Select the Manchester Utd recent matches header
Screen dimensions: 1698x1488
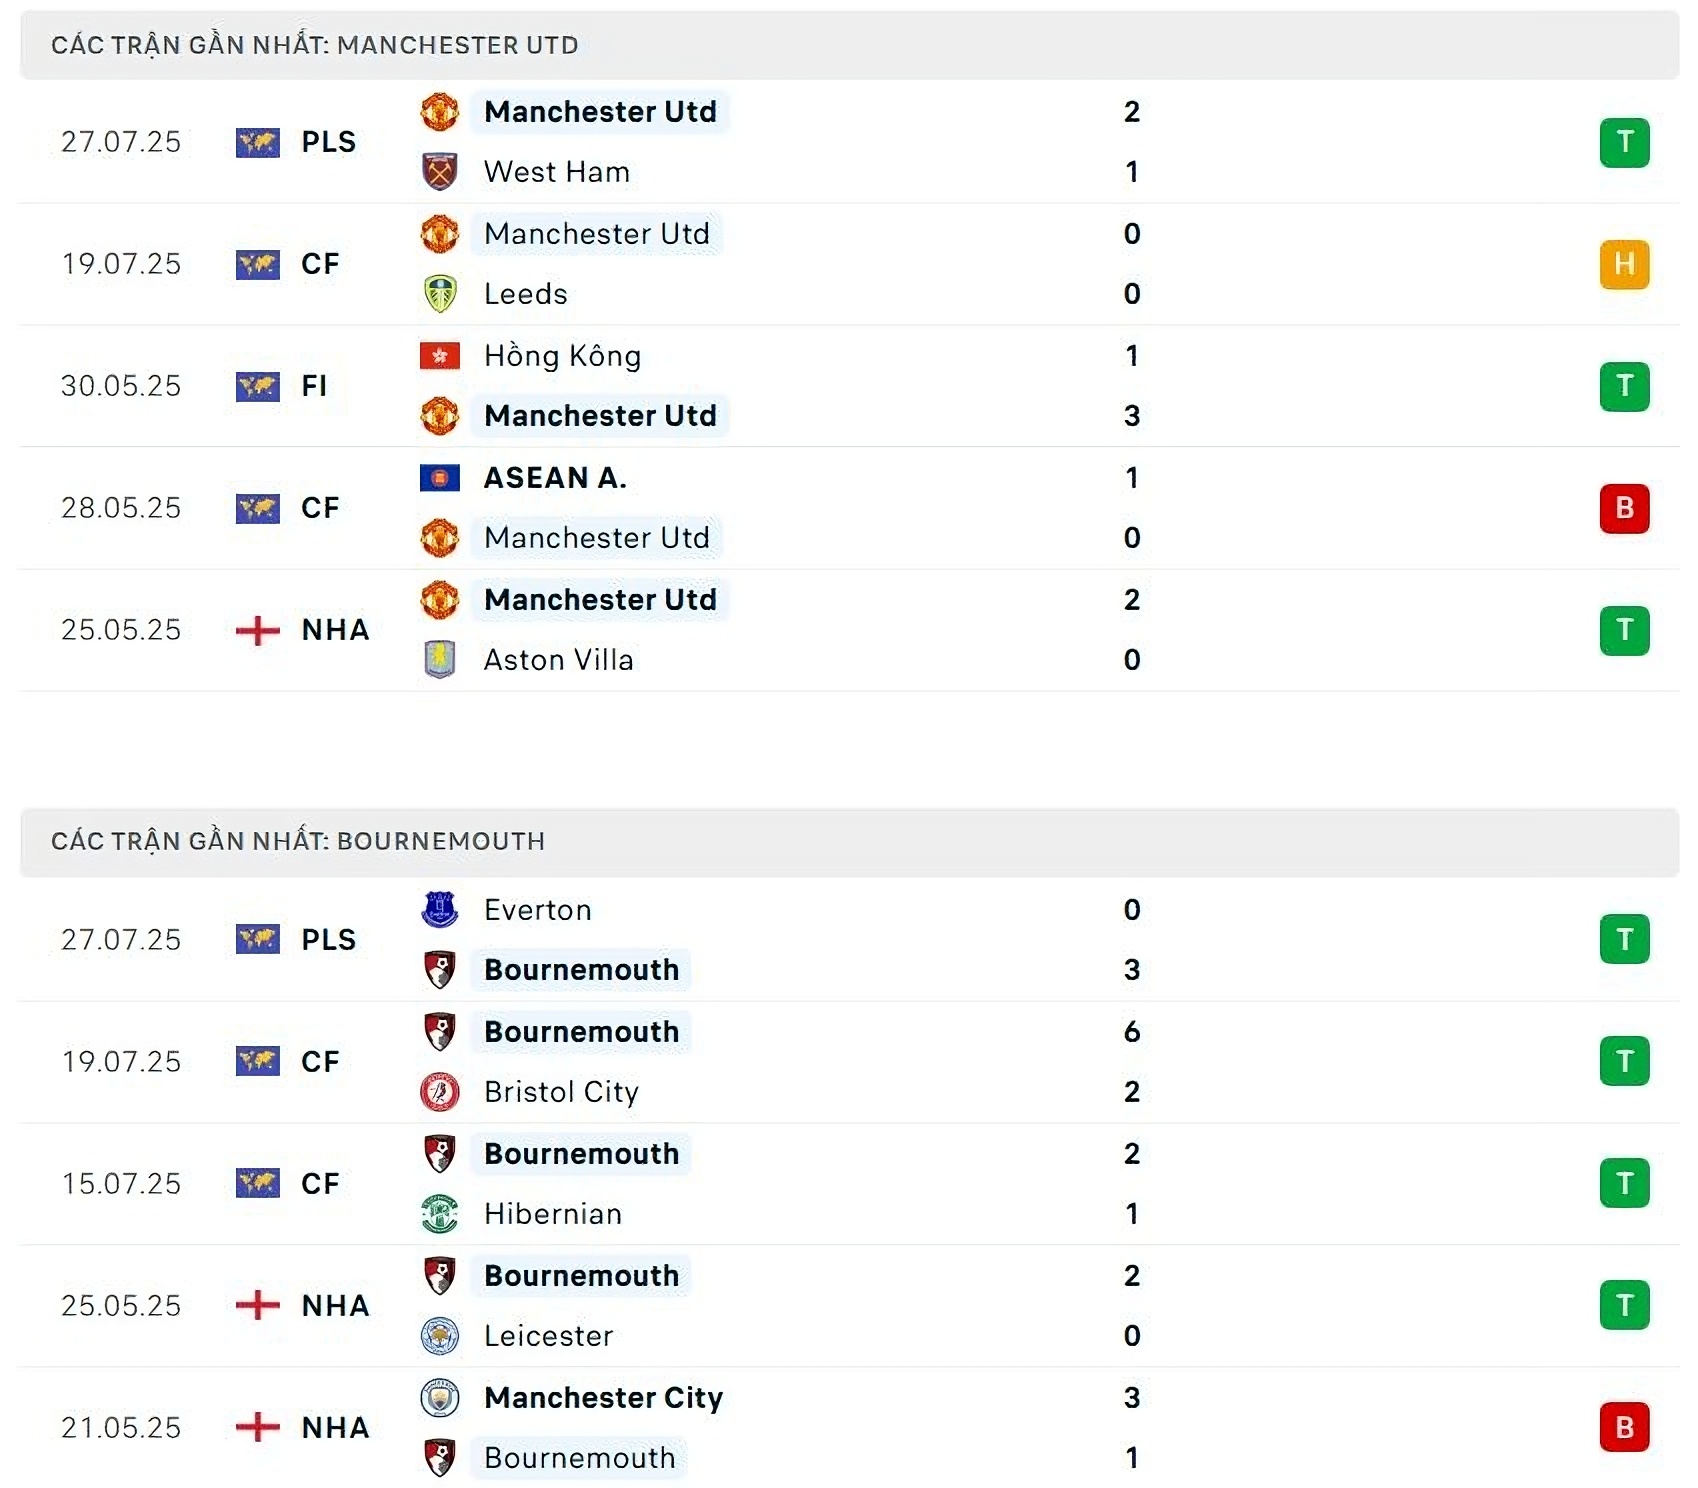click(314, 45)
